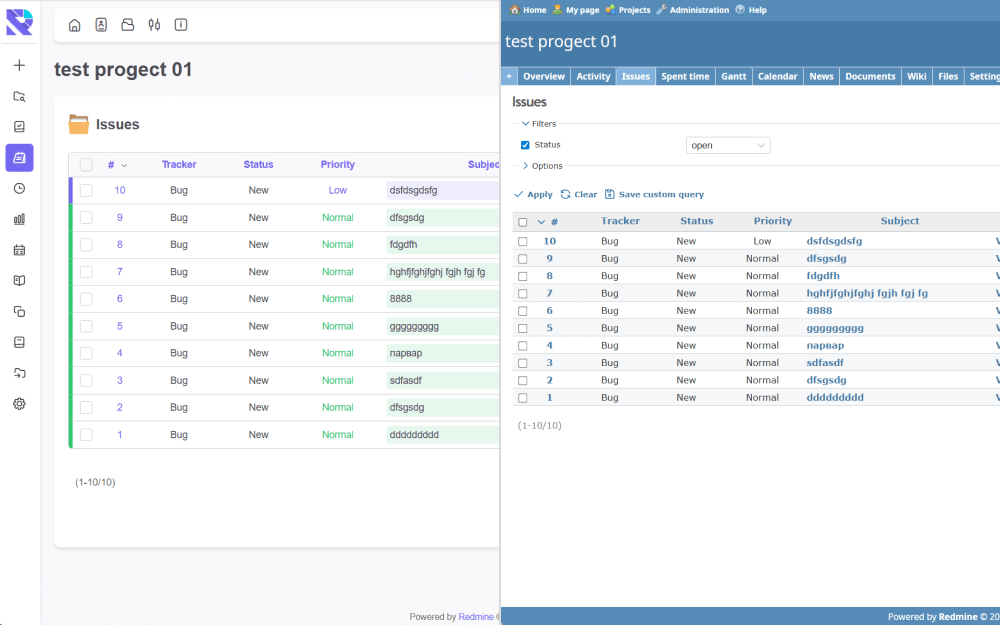The image size is (1000, 625).
Task: Enable the Status filter checkbox
Action: pos(524,144)
